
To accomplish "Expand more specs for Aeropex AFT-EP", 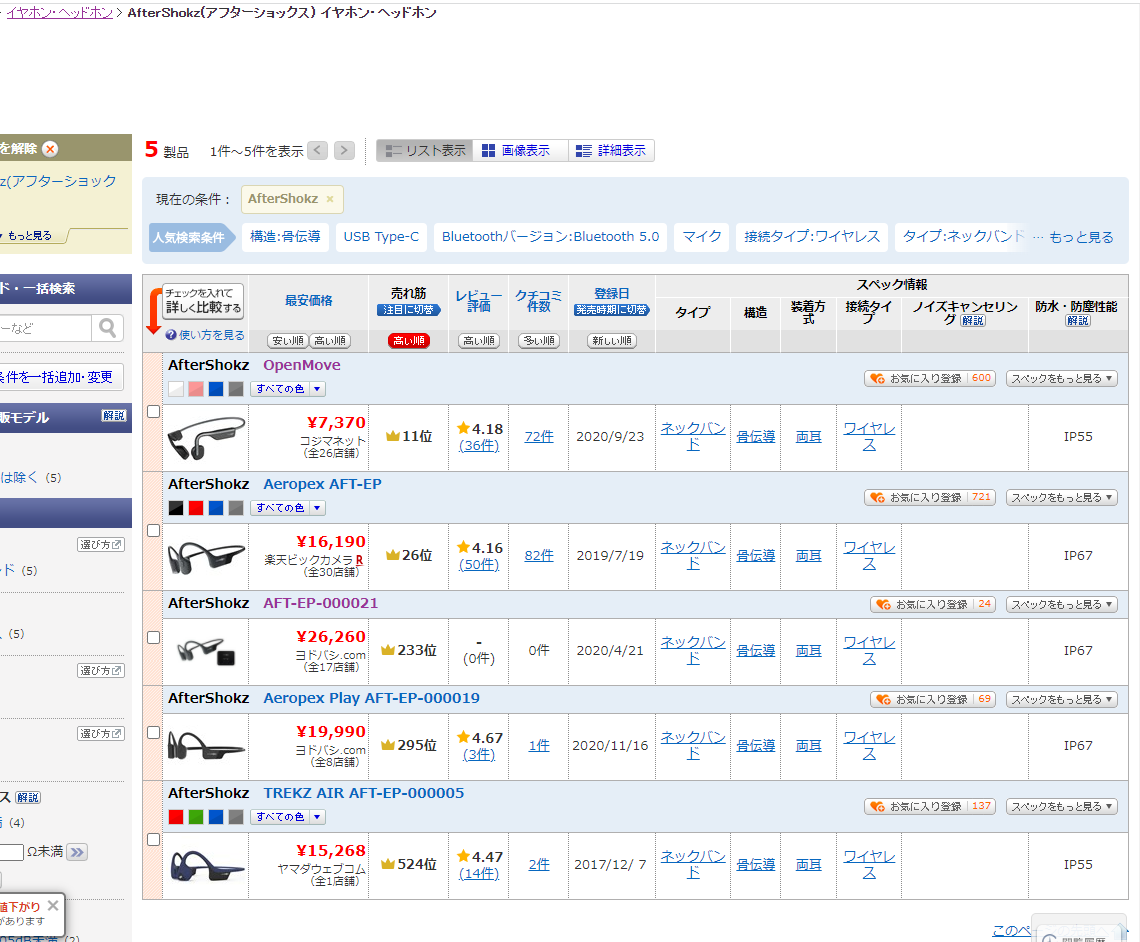I will tap(1061, 497).
